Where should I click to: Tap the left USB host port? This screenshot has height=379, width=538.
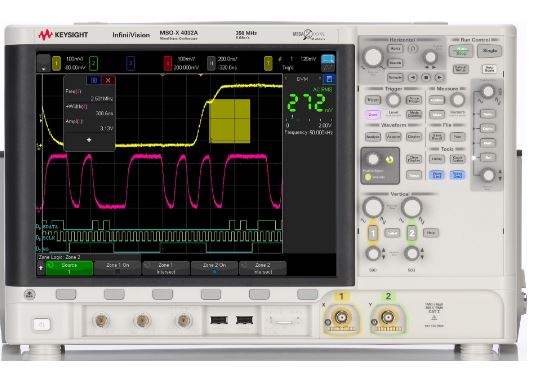[x=219, y=320]
